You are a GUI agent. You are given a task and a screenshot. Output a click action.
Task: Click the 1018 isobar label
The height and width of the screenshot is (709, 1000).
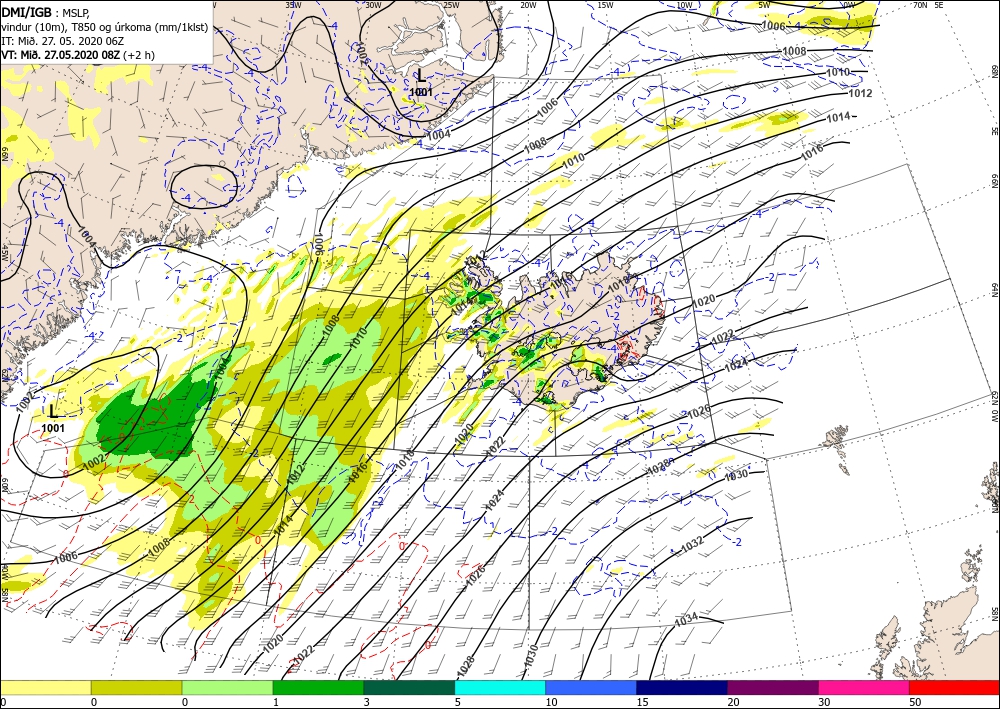tap(406, 460)
